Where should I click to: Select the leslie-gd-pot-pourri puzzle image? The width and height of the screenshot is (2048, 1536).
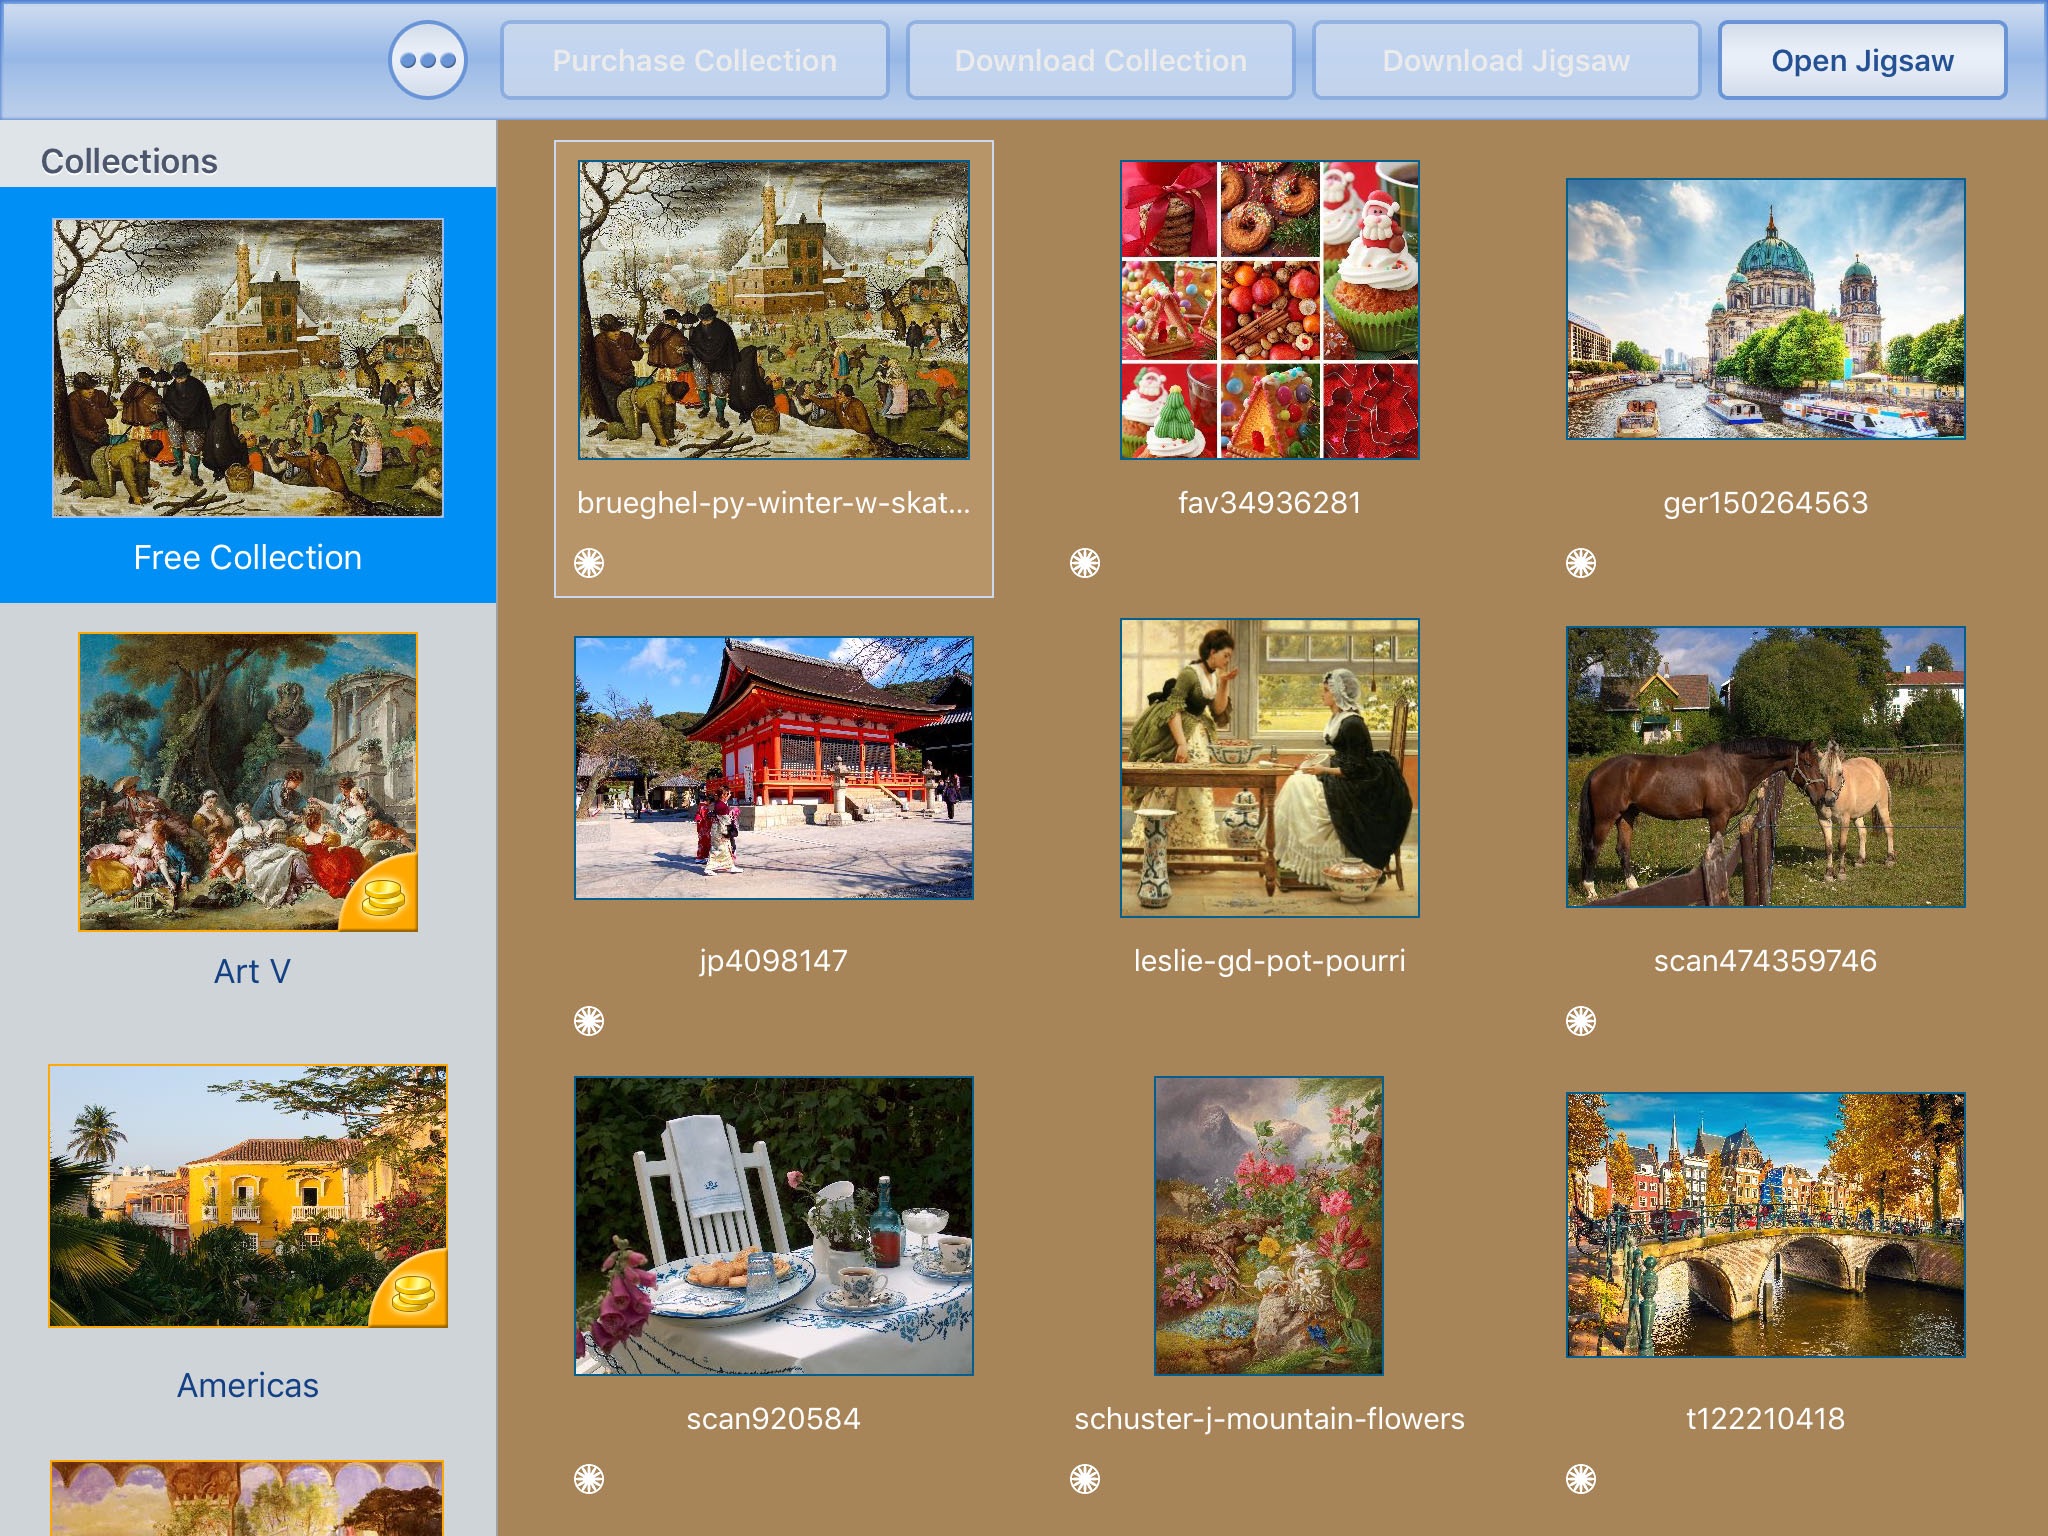[1269, 768]
